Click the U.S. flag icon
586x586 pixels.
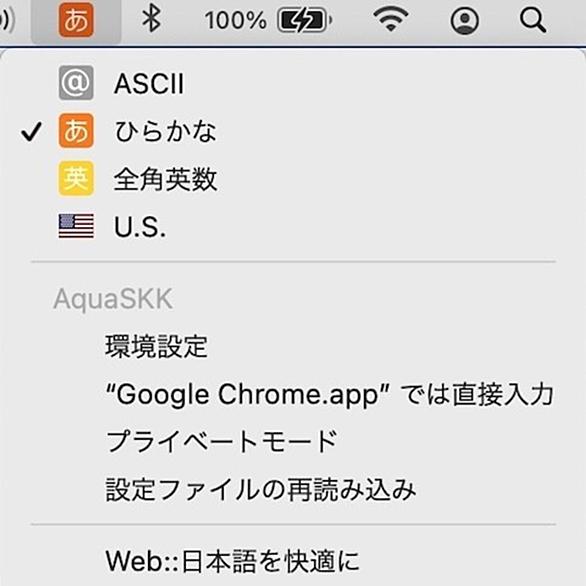click(x=76, y=226)
